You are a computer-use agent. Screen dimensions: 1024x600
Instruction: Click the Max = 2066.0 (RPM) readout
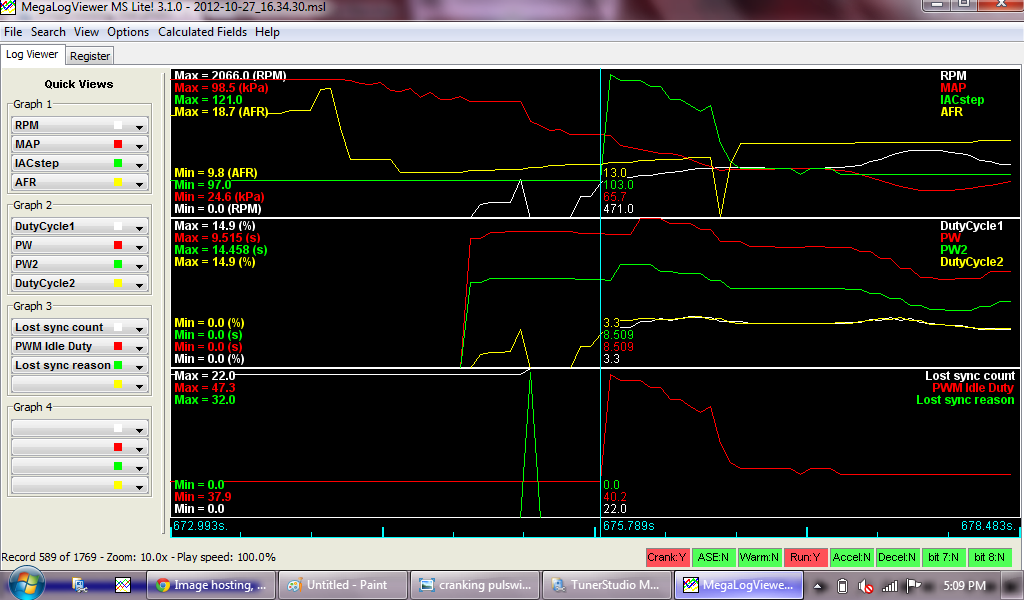pos(230,75)
